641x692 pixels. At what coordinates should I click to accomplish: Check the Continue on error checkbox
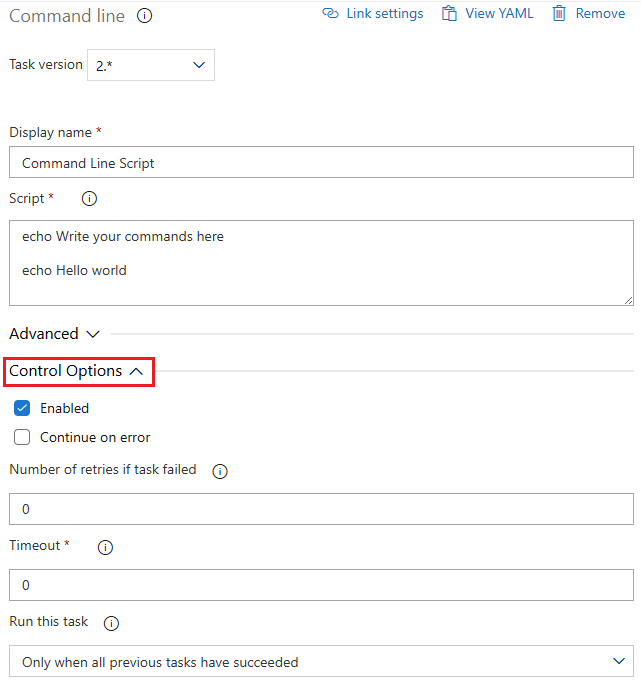[x=22, y=437]
